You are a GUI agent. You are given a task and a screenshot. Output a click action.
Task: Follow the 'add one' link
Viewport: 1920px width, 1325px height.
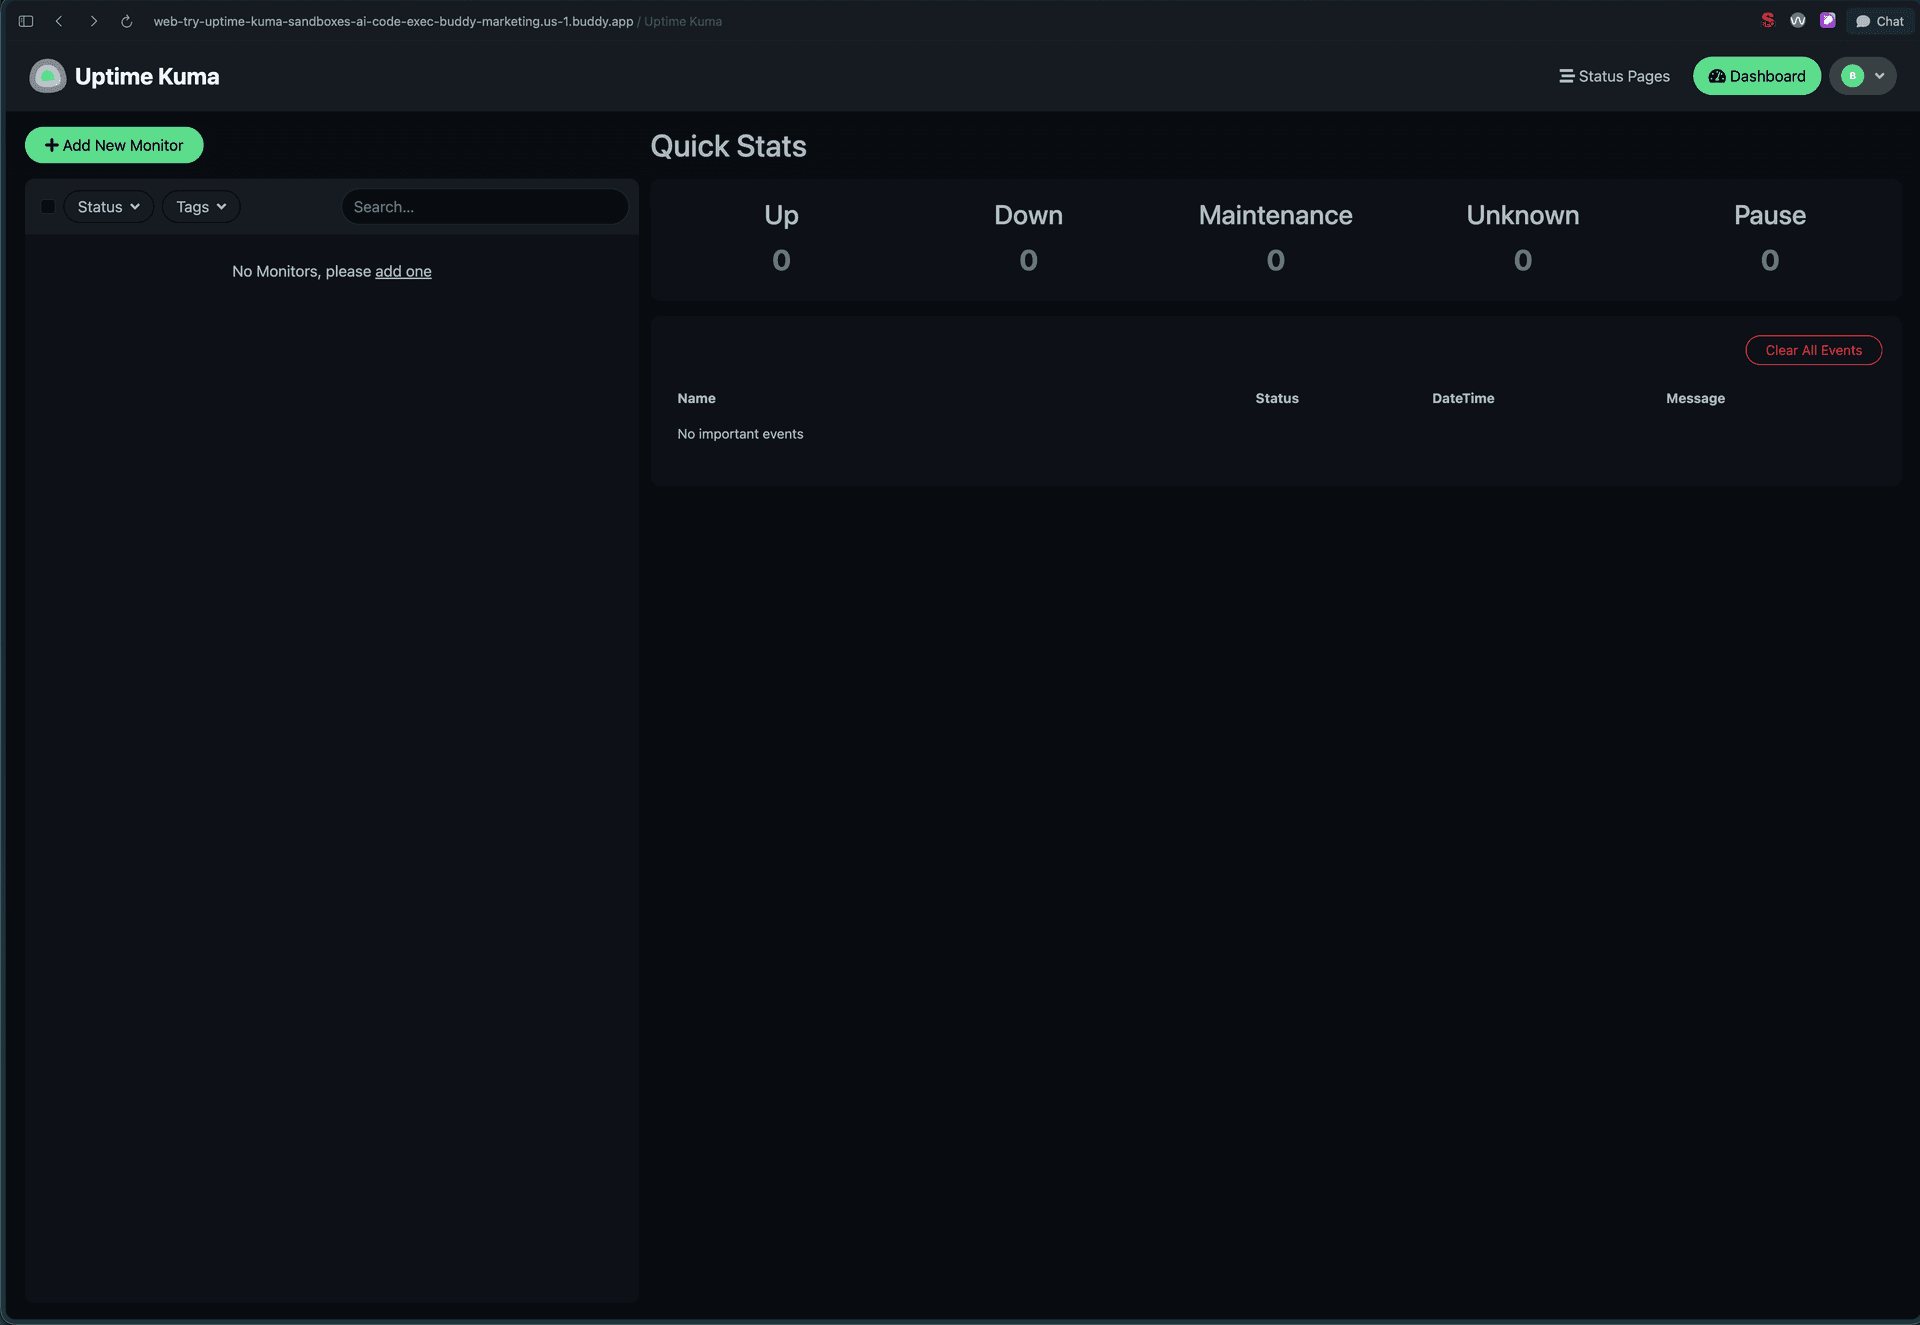click(x=403, y=271)
